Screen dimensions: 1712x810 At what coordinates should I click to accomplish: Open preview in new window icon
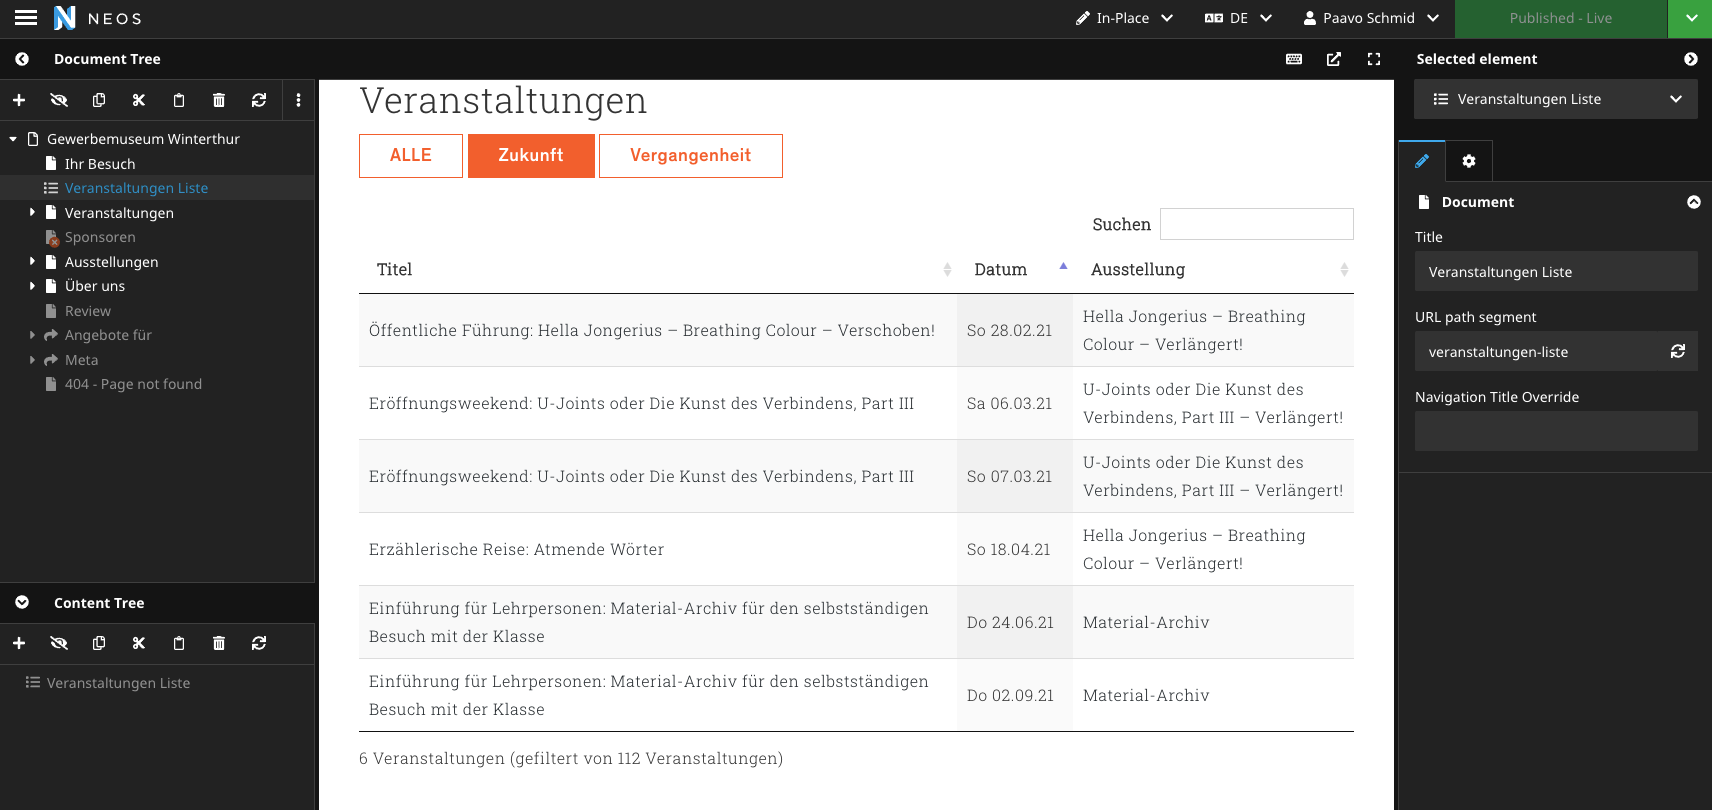[x=1334, y=59]
